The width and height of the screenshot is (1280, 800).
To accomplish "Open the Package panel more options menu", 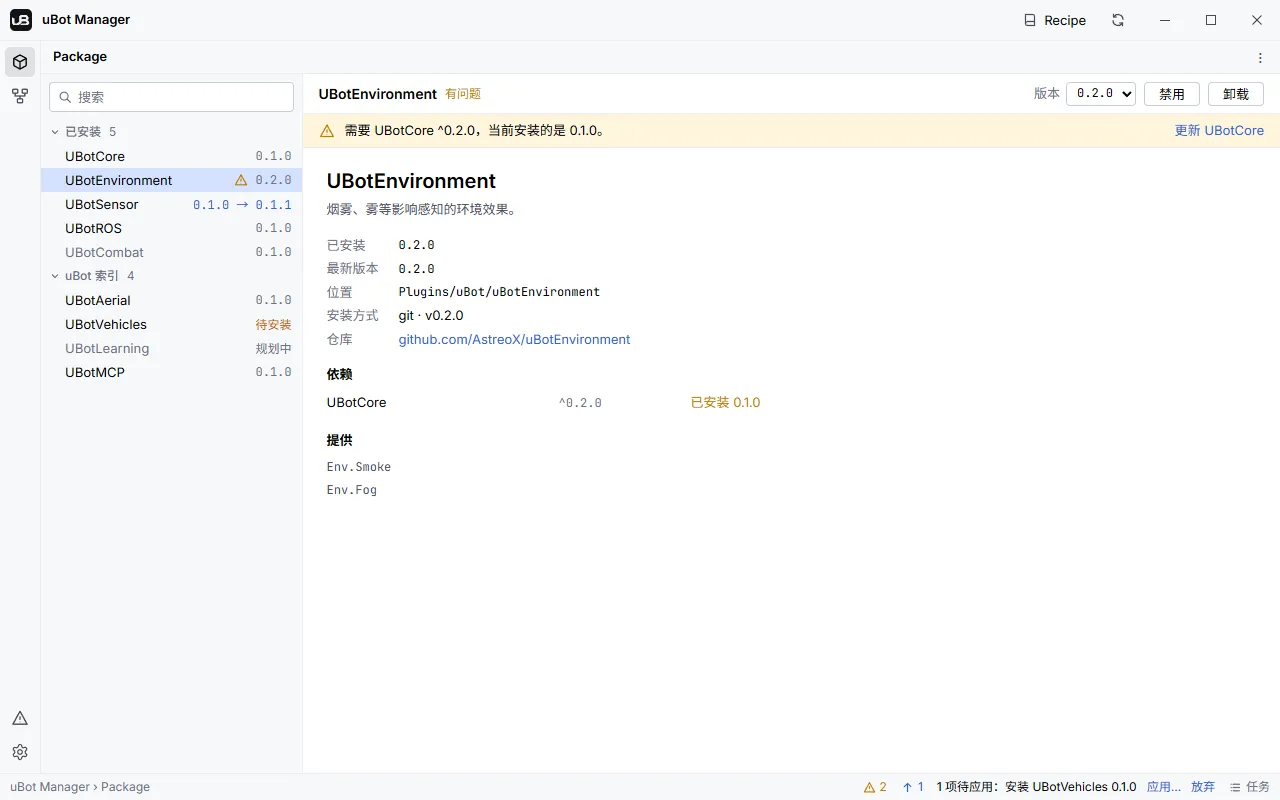I will click(1260, 58).
